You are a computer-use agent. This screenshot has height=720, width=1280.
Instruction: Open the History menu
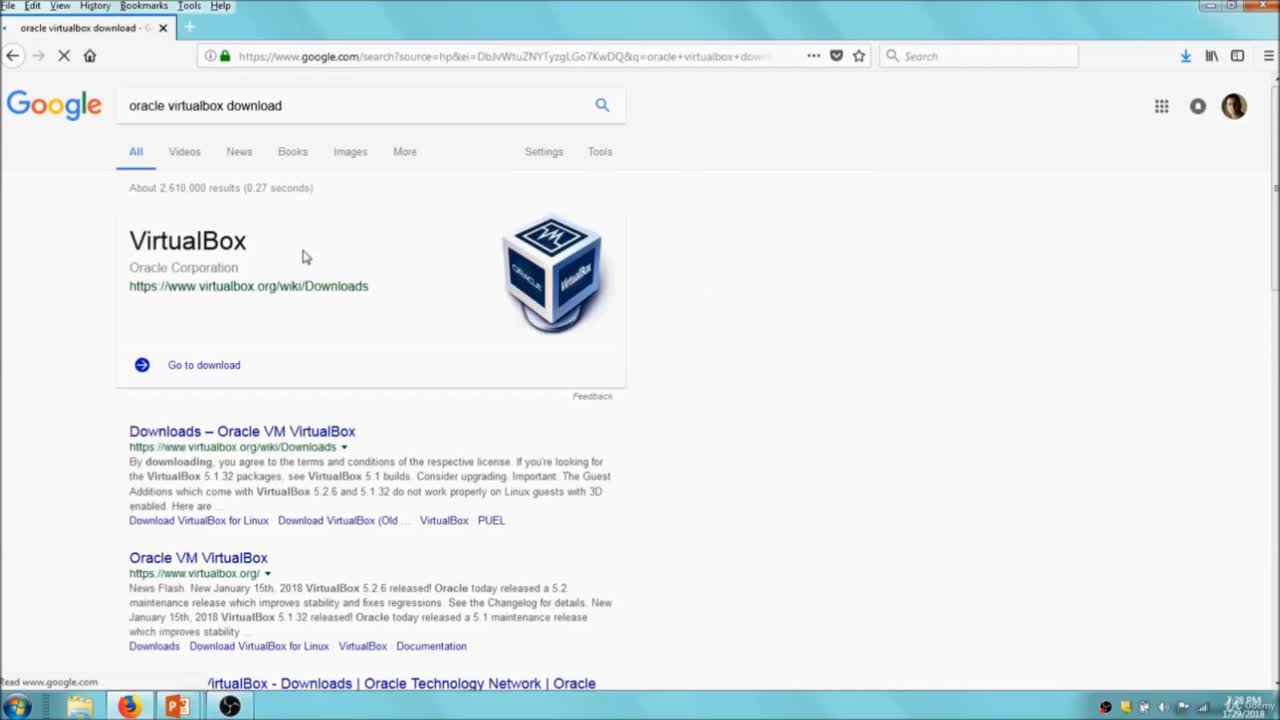point(95,6)
